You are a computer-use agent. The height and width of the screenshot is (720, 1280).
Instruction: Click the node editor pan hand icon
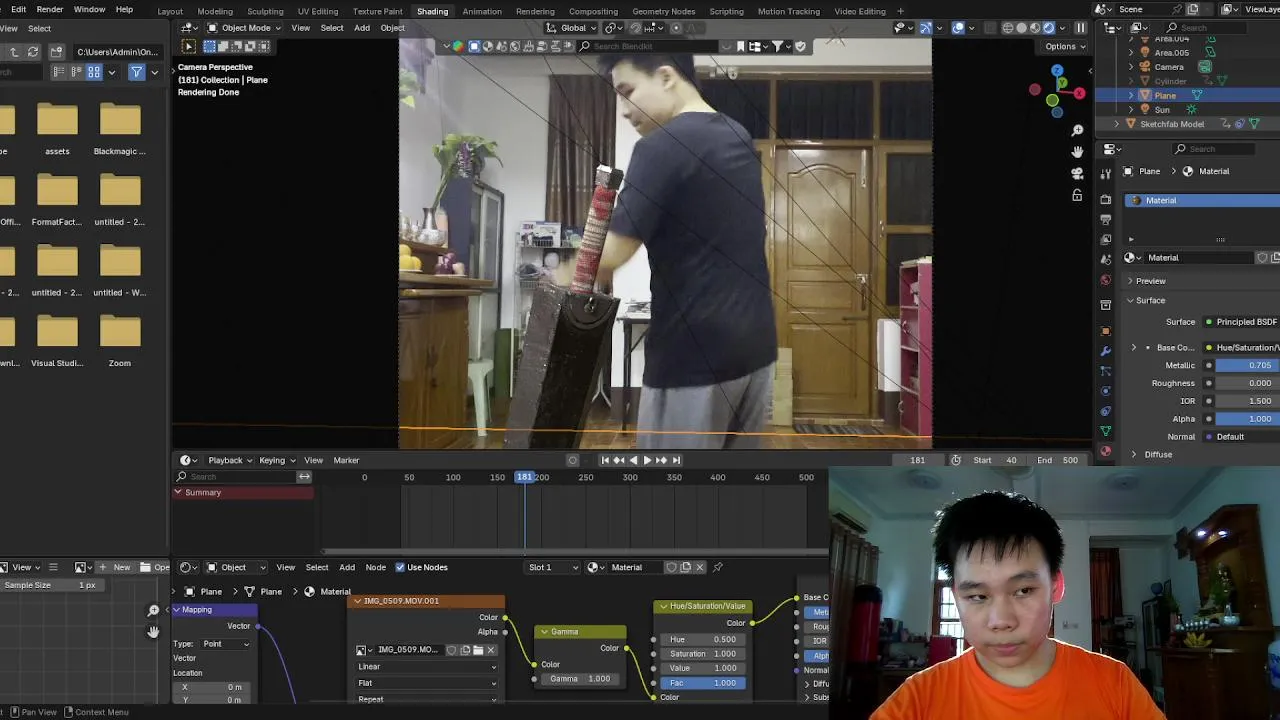coord(153,631)
